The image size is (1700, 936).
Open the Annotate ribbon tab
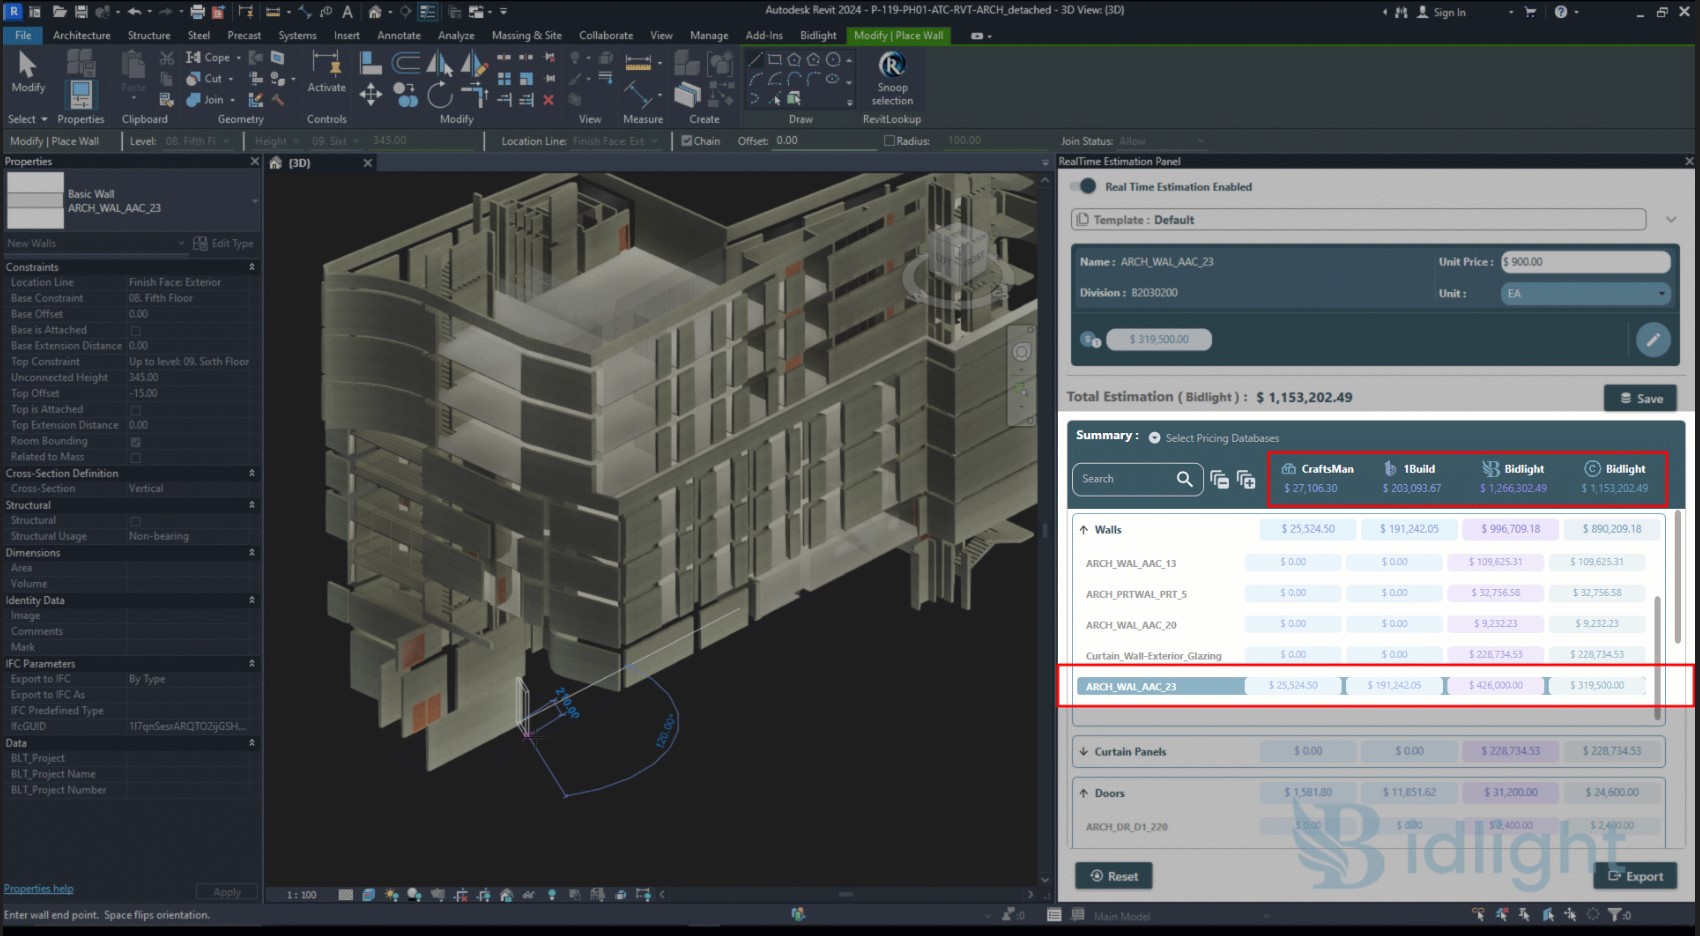(398, 35)
